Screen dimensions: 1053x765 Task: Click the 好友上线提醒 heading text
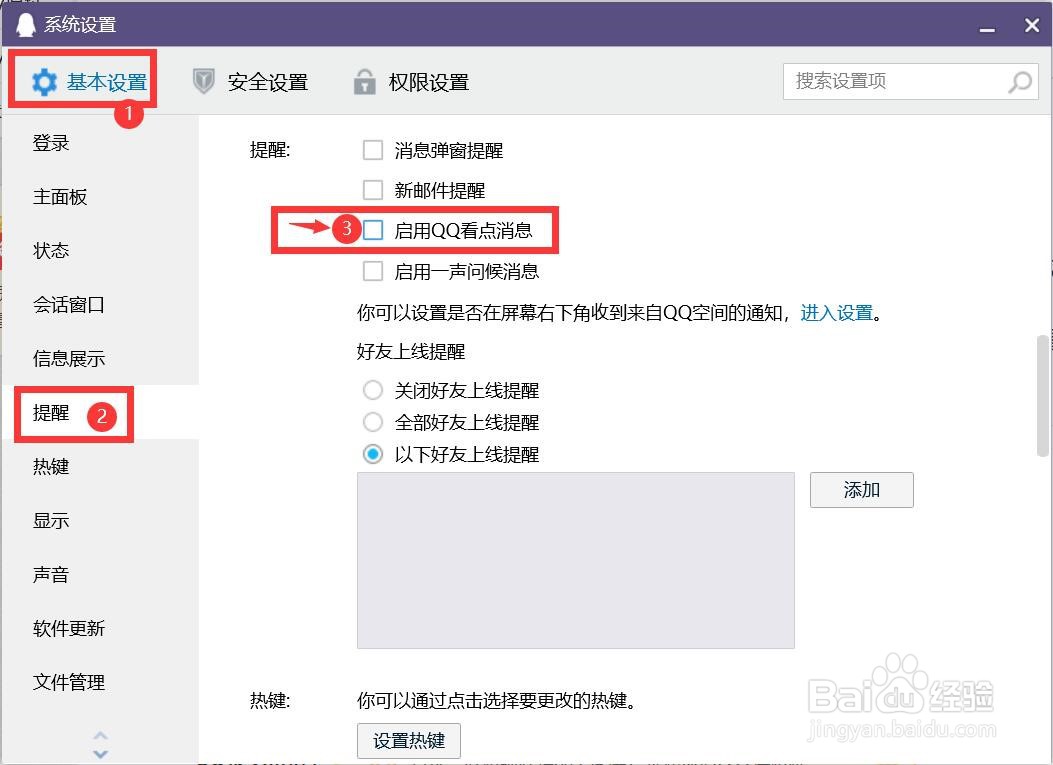tap(411, 351)
